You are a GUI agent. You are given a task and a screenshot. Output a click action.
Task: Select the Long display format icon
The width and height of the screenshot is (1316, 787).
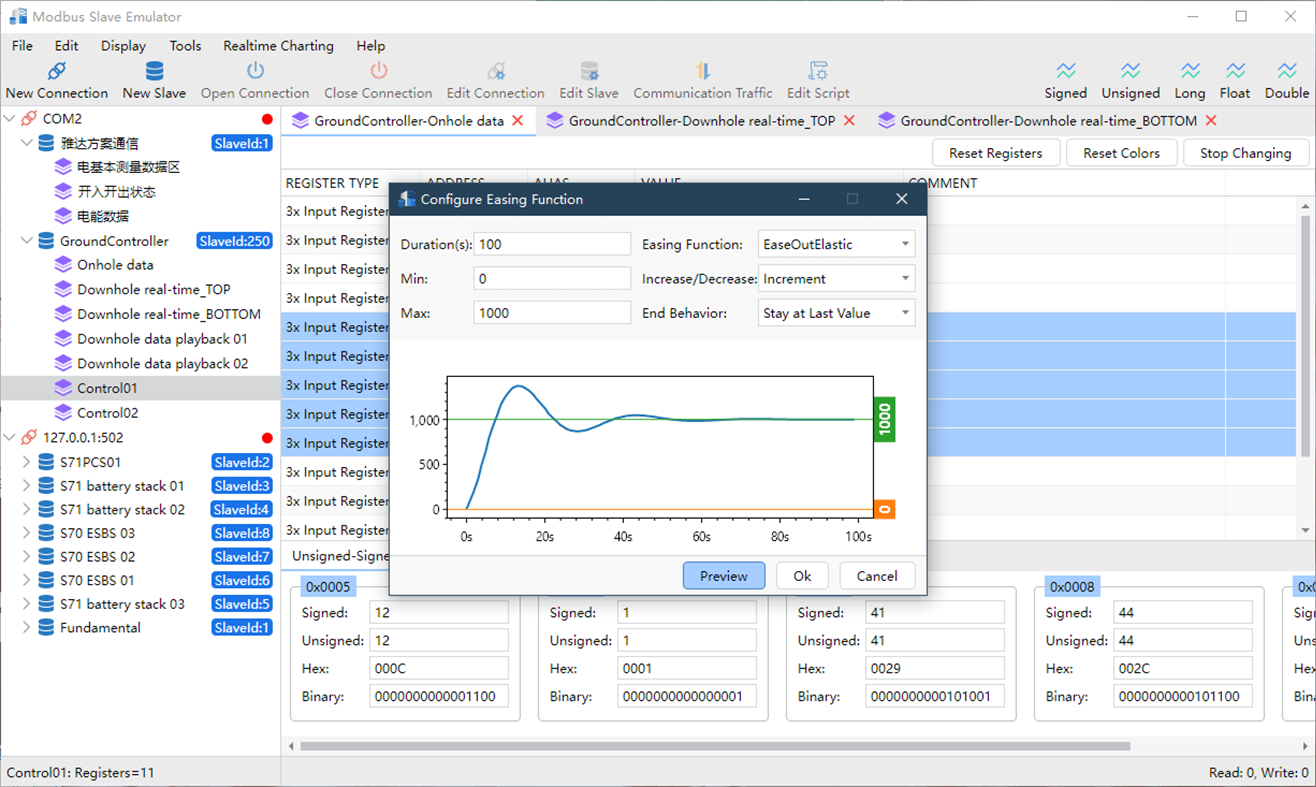click(1190, 71)
